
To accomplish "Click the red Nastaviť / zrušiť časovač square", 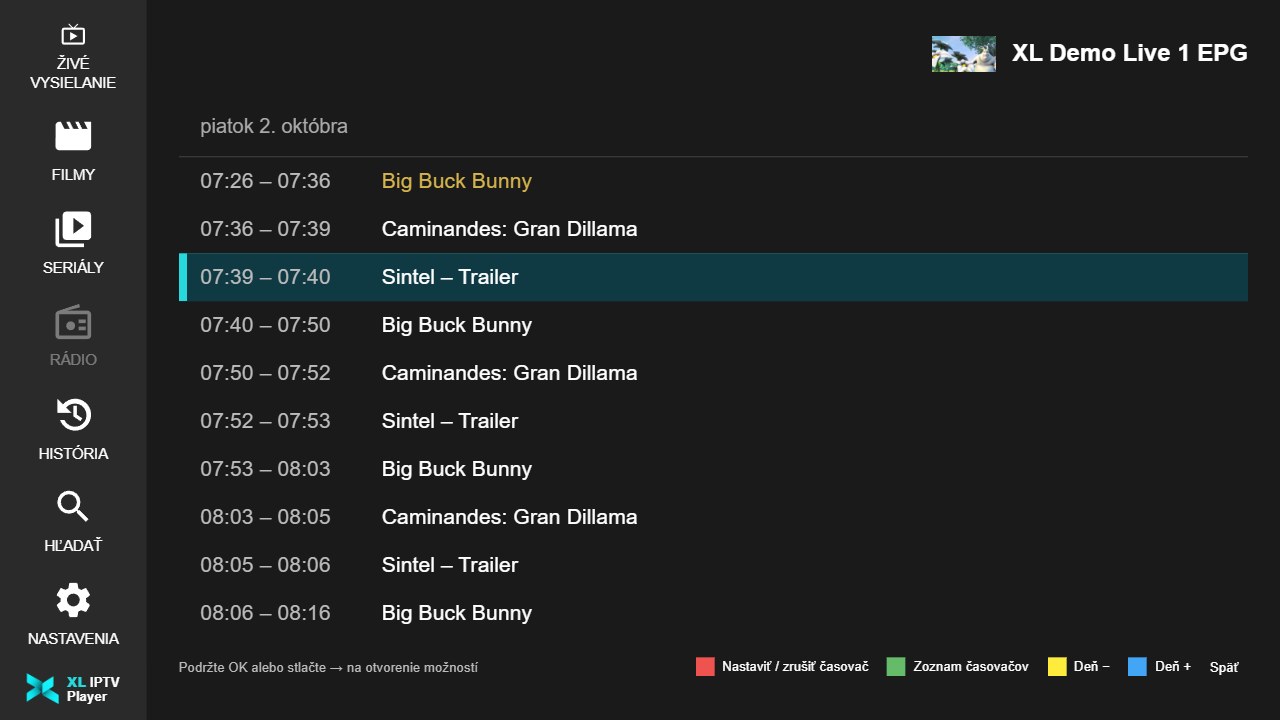I will click(705, 667).
